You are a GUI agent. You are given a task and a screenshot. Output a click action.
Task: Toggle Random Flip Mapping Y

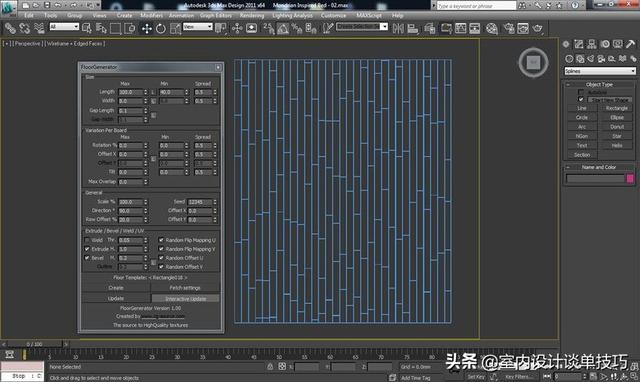click(x=161, y=249)
